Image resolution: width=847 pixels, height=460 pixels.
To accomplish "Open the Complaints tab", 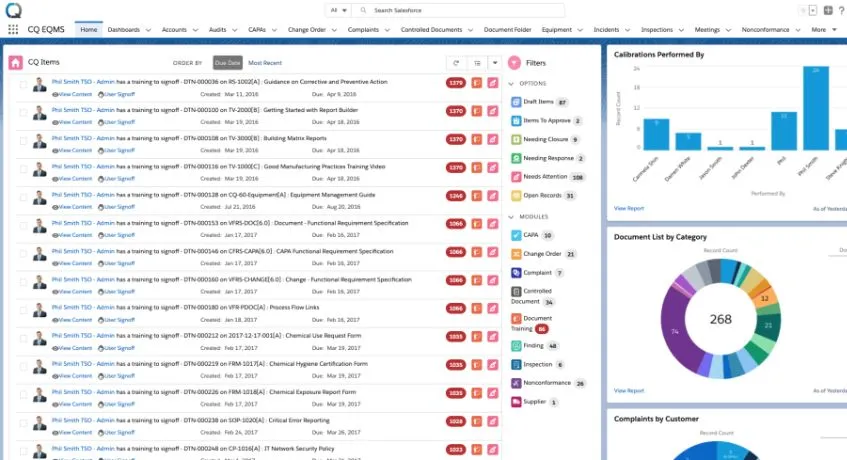I will [363, 30].
